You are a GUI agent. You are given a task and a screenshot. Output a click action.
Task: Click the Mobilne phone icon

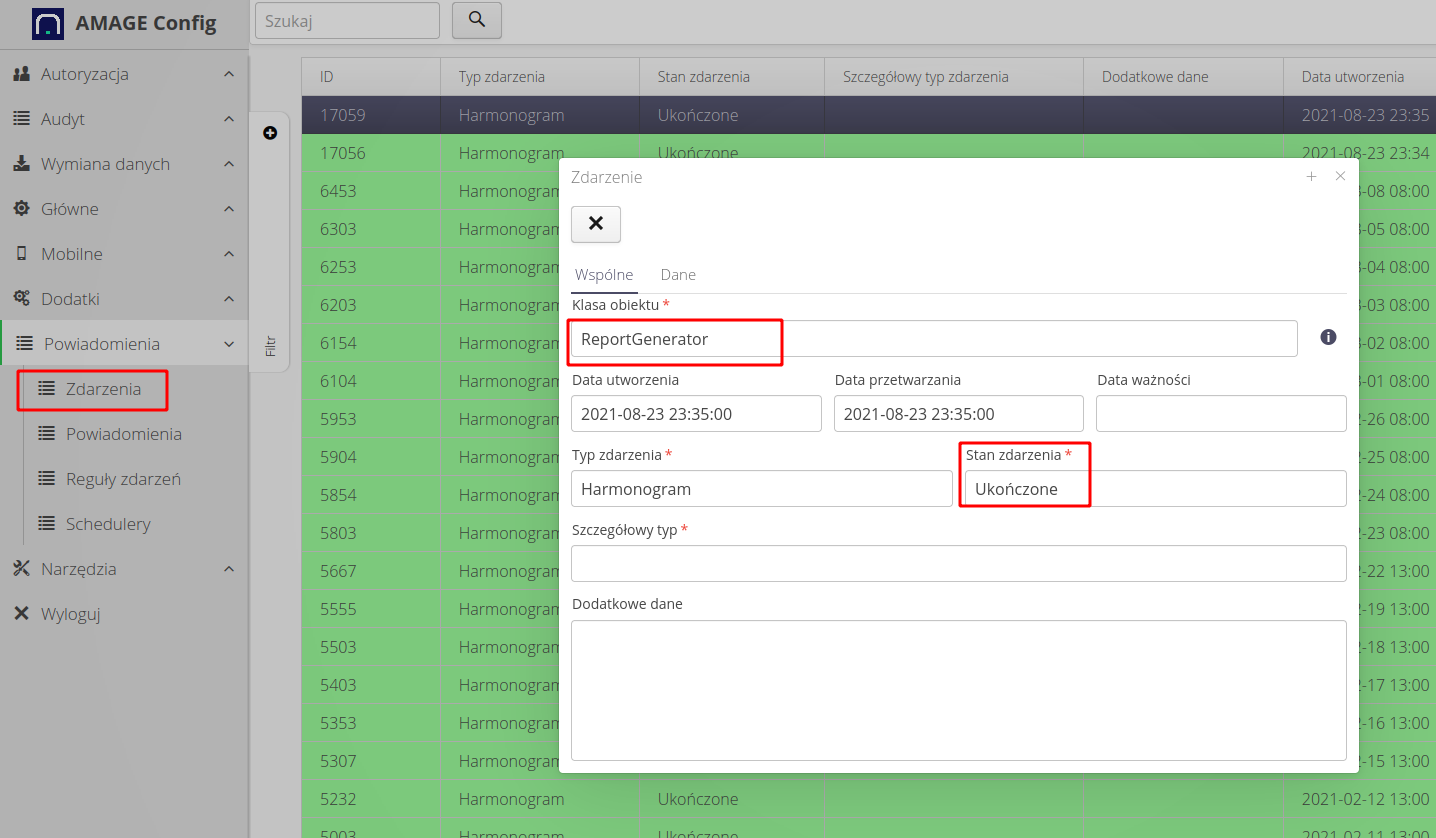(23, 254)
